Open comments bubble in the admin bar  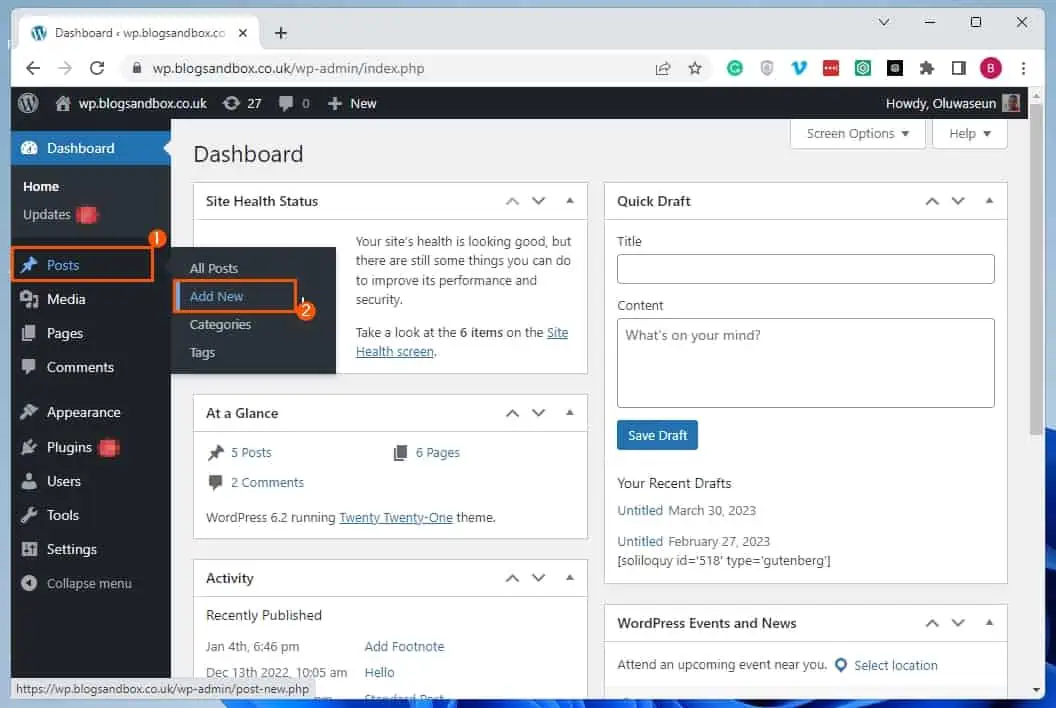286,103
